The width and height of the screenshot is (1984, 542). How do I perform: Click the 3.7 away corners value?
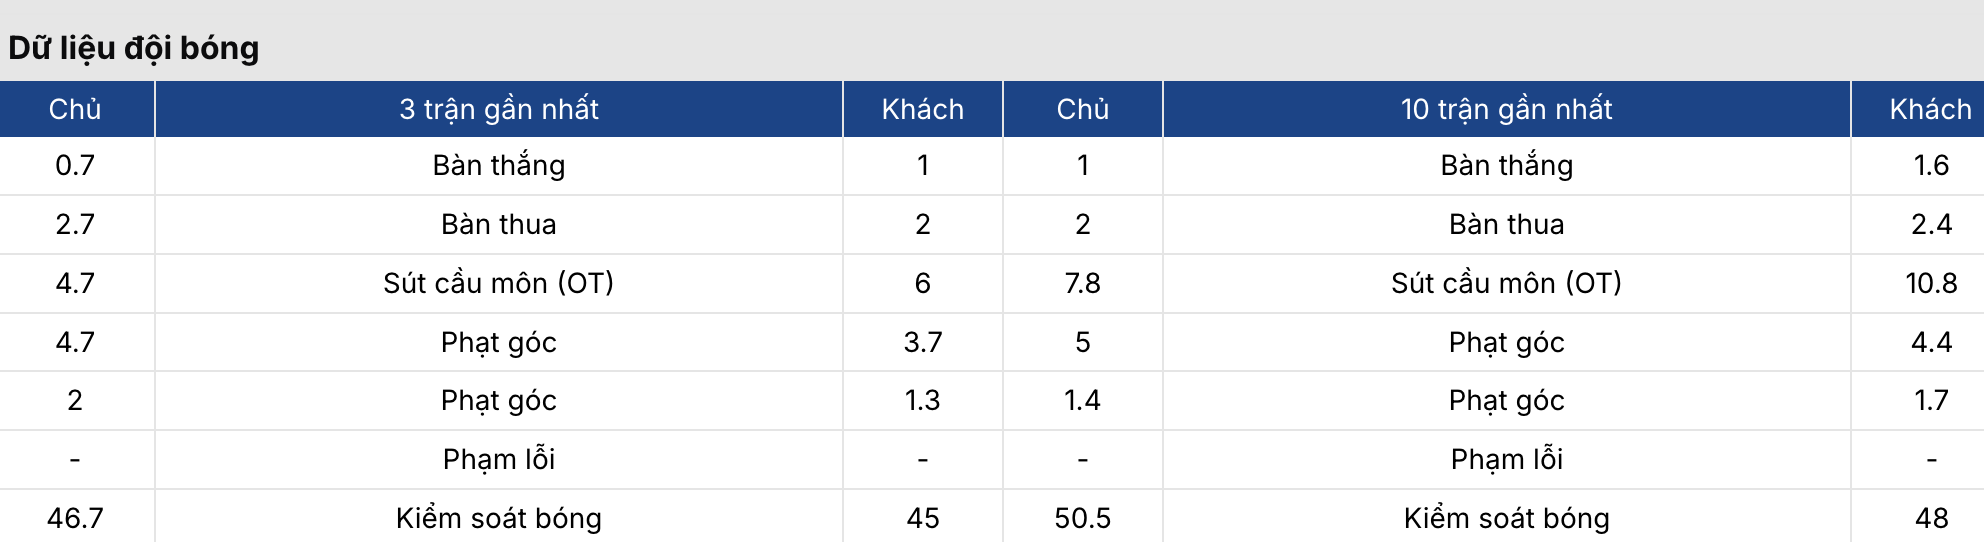pos(923,342)
